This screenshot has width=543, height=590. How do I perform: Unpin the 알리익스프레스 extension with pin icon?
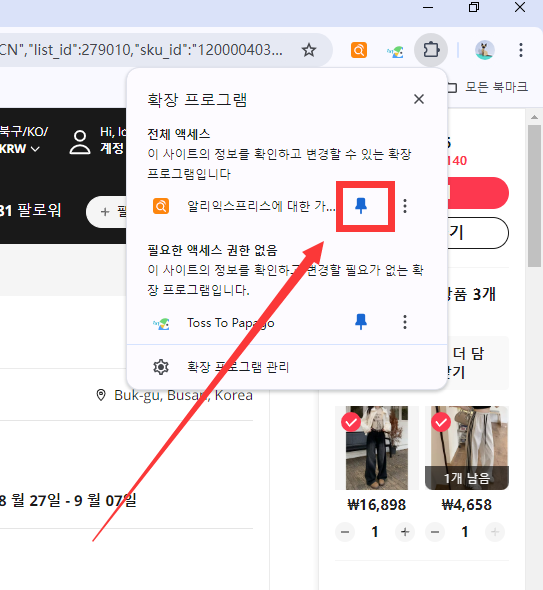pyautogui.click(x=361, y=206)
